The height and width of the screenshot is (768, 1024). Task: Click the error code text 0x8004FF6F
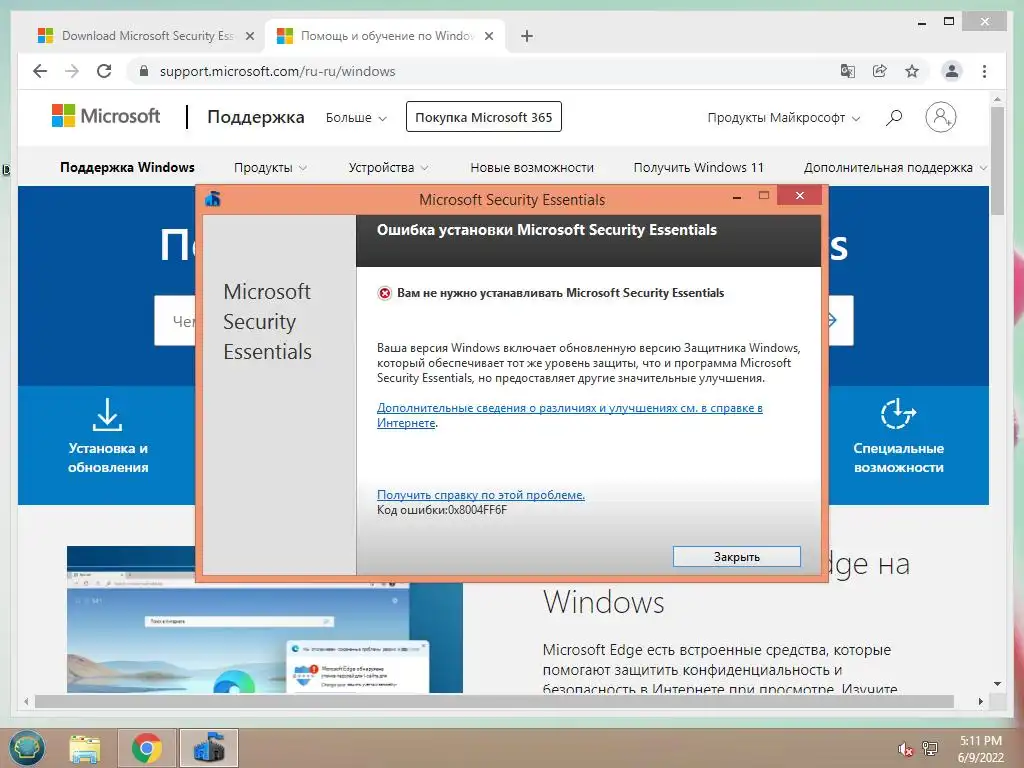pos(477,510)
